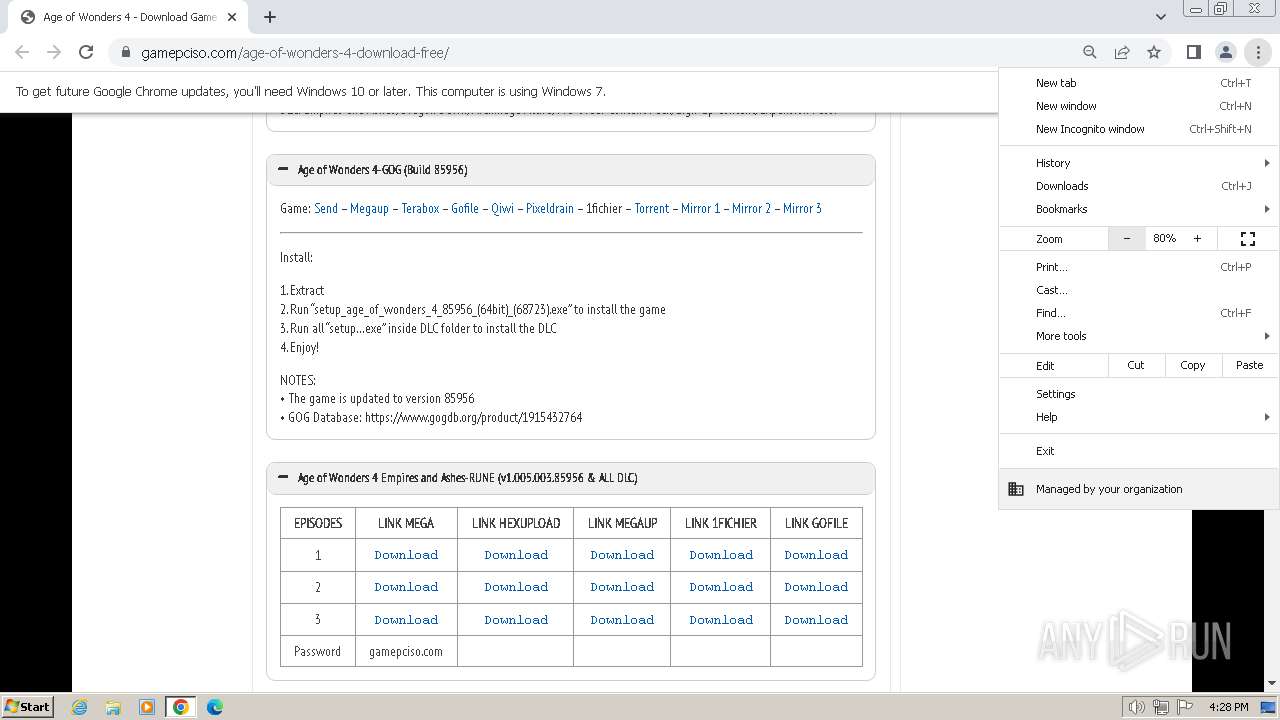Image resolution: width=1280 pixels, height=720 pixels.
Task: Download episode 3 from LINK MEGAUP
Action: click(x=622, y=620)
